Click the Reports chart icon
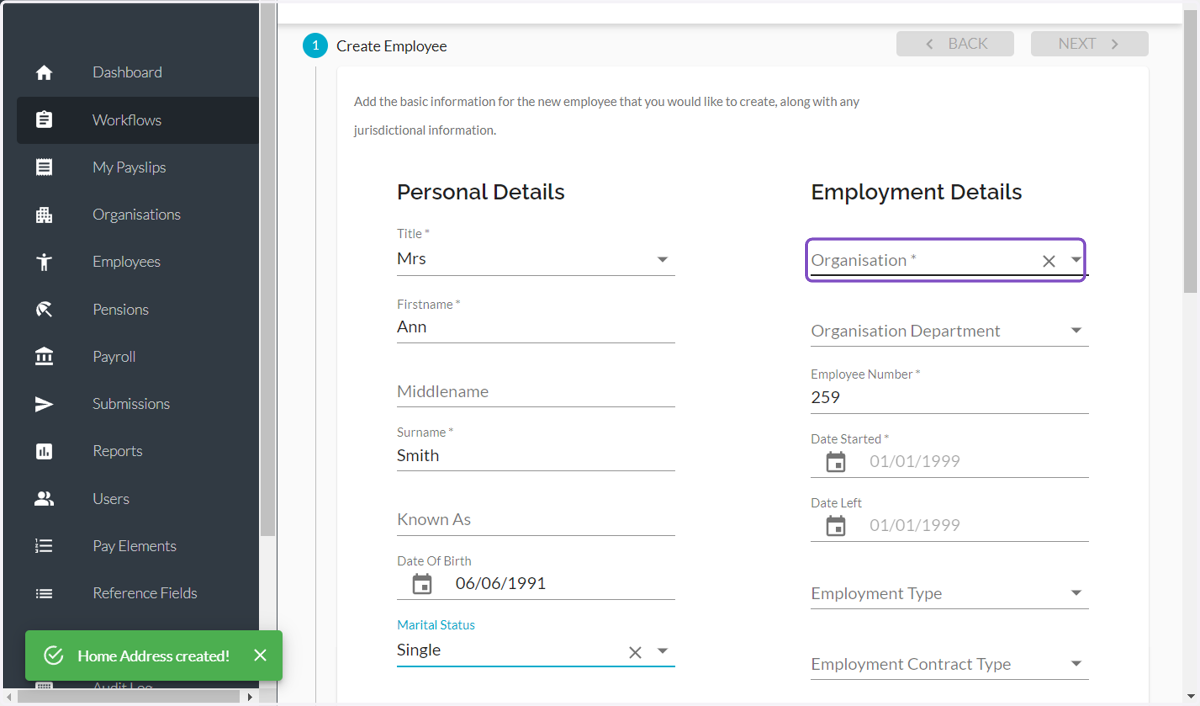This screenshot has height=706, width=1200. (x=44, y=451)
